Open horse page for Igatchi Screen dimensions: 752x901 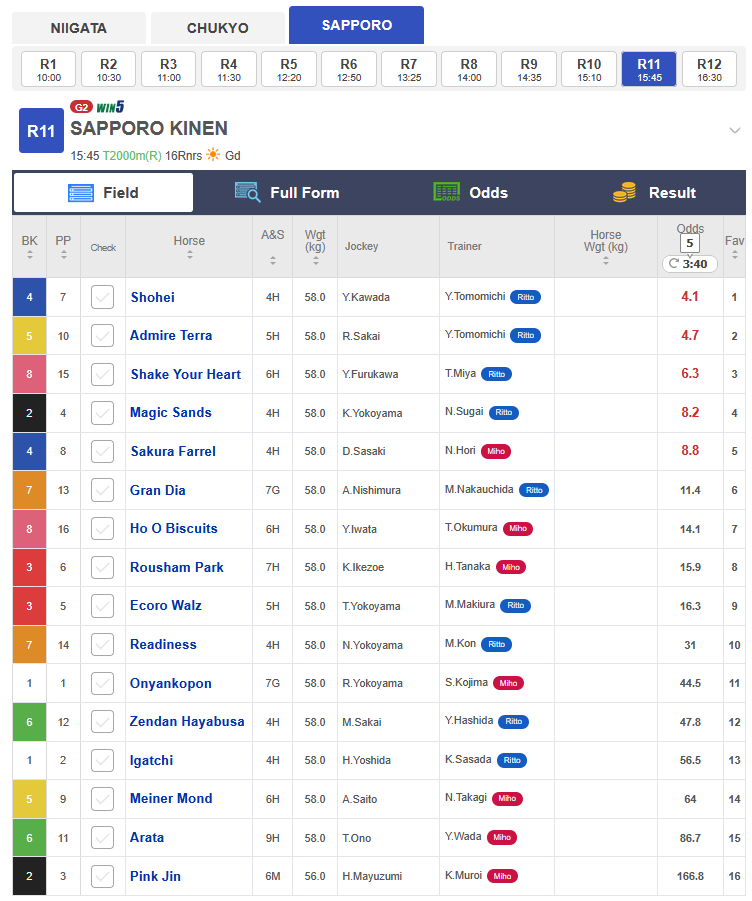tap(152, 760)
